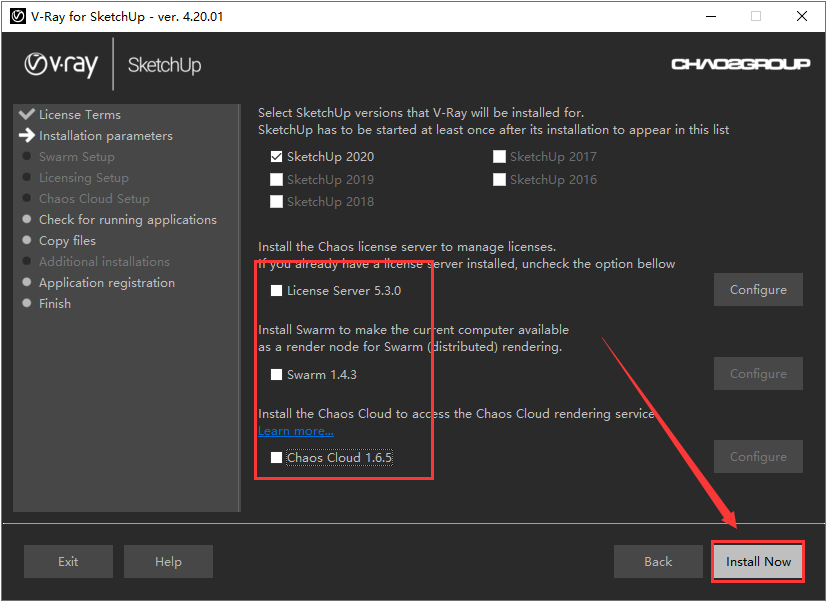Screen dimensions: 826x602
Task: Minimize the installer window
Action: (x=711, y=16)
